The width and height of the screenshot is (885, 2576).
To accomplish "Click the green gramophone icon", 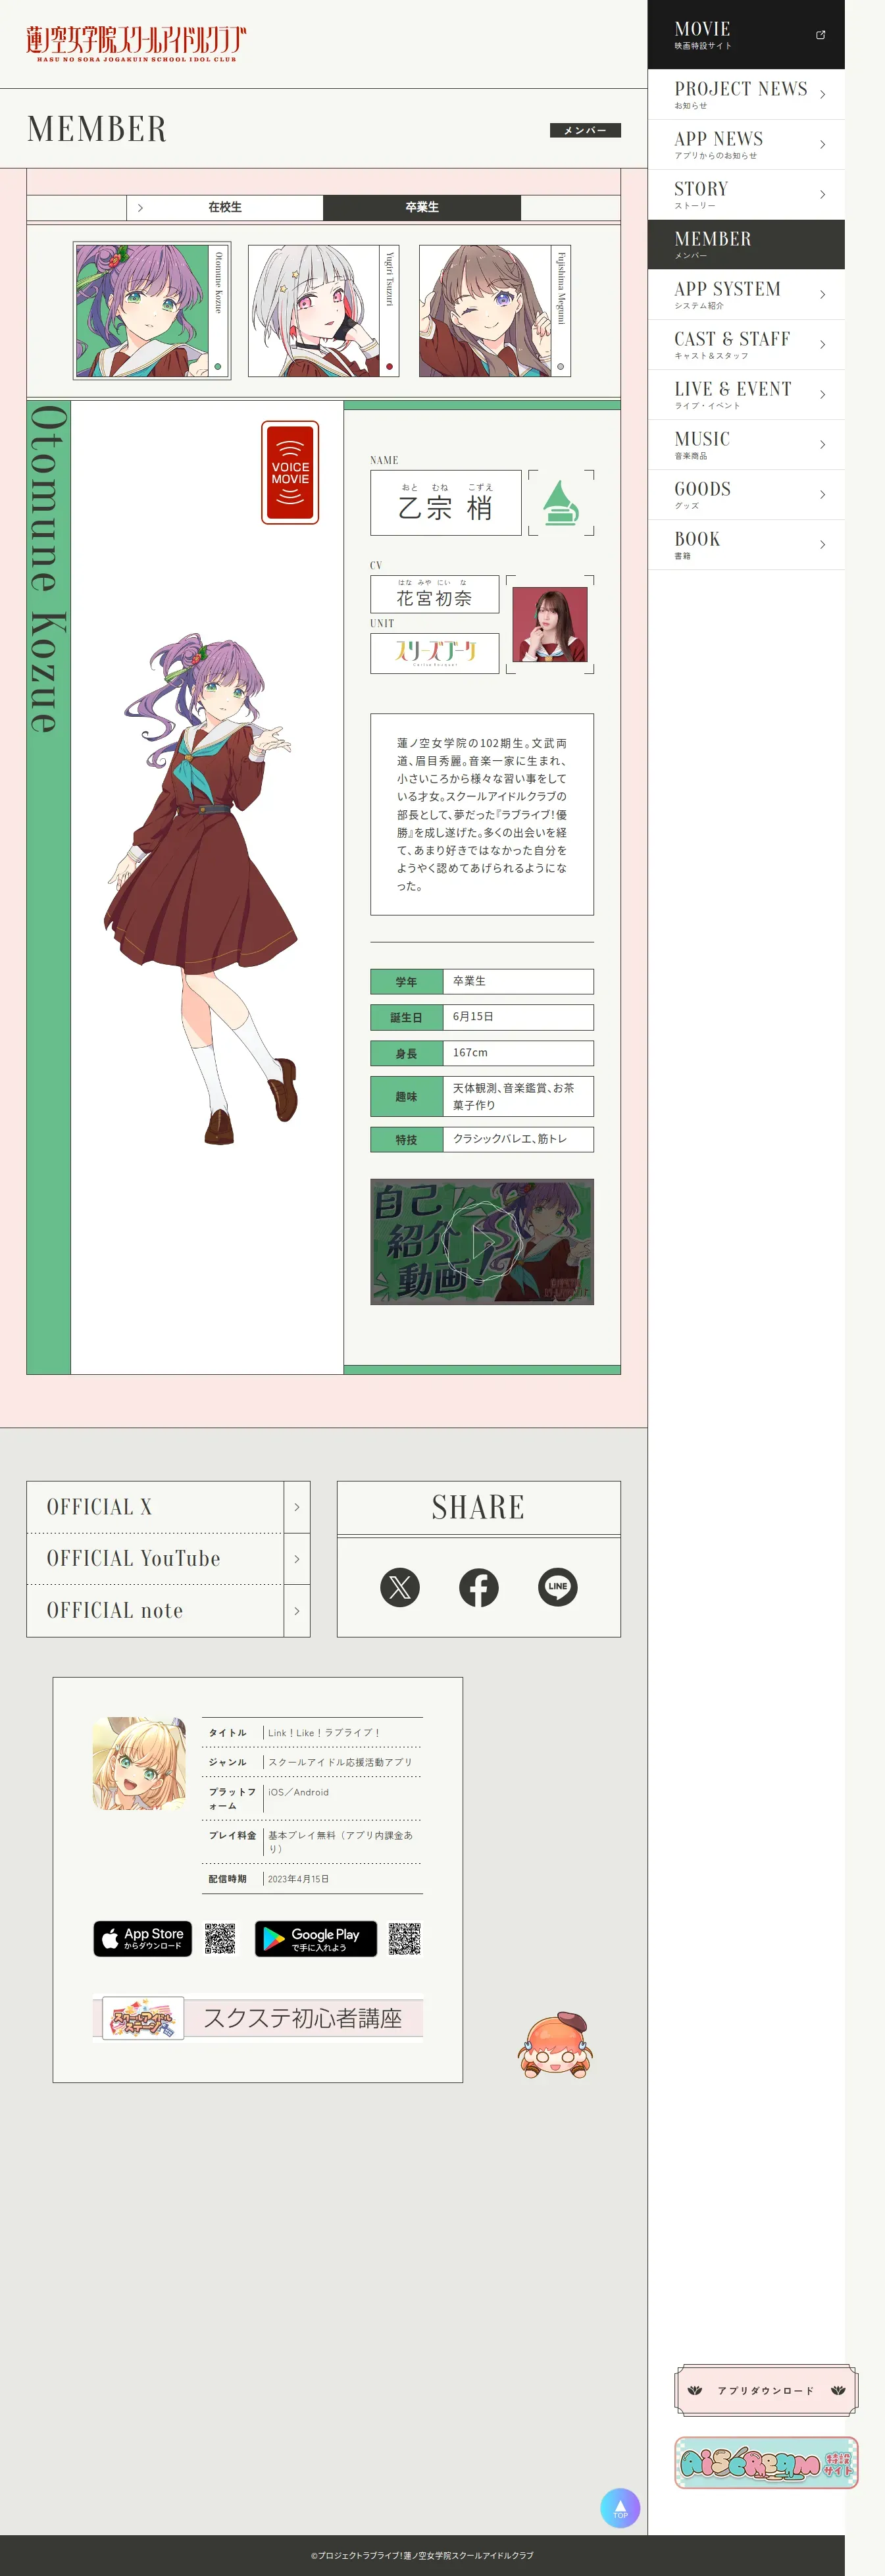I will [x=561, y=502].
